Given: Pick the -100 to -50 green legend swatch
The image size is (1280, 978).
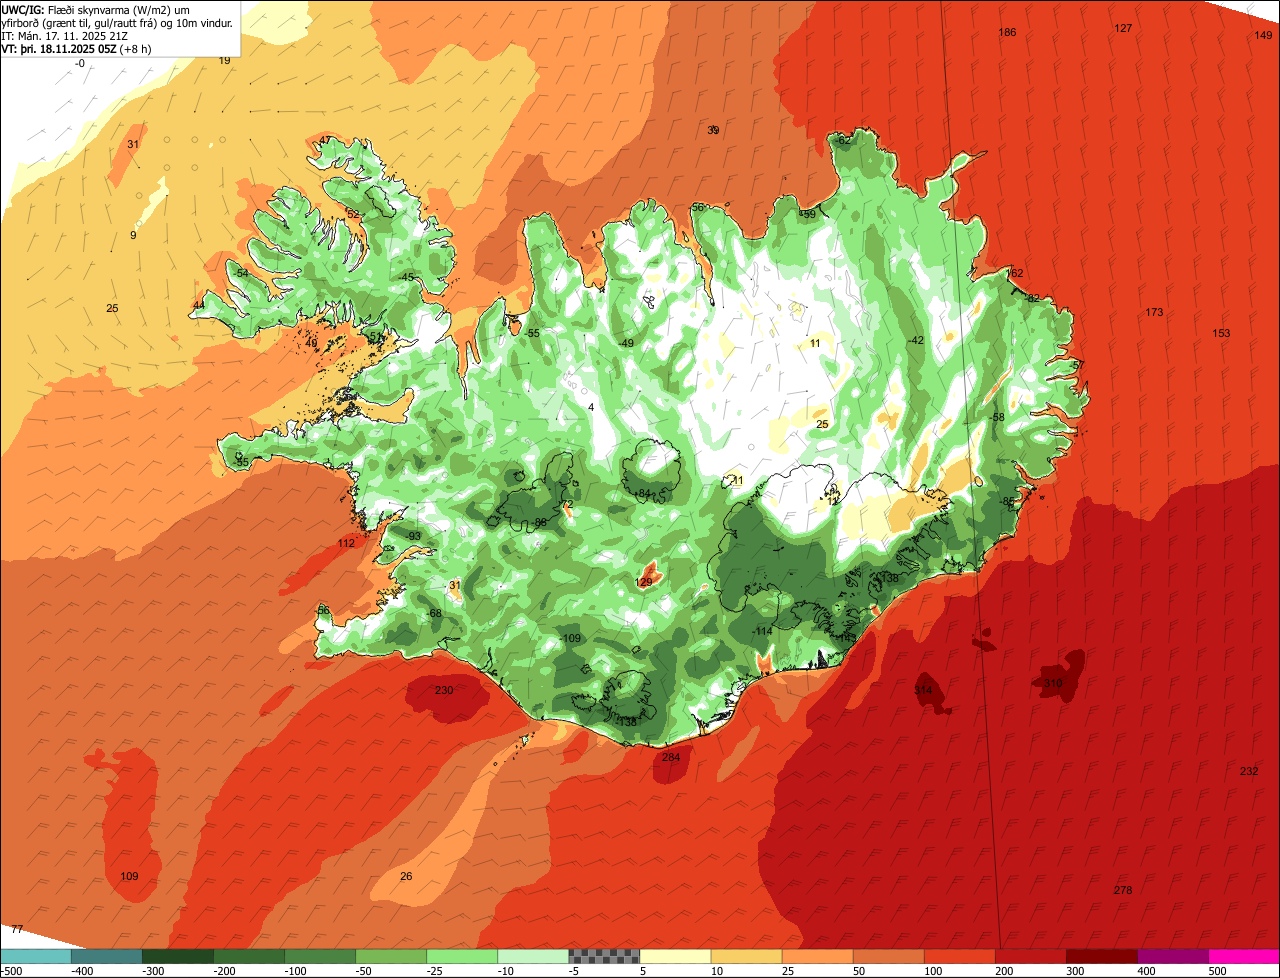Looking at the screenshot, I should tap(319, 956).
